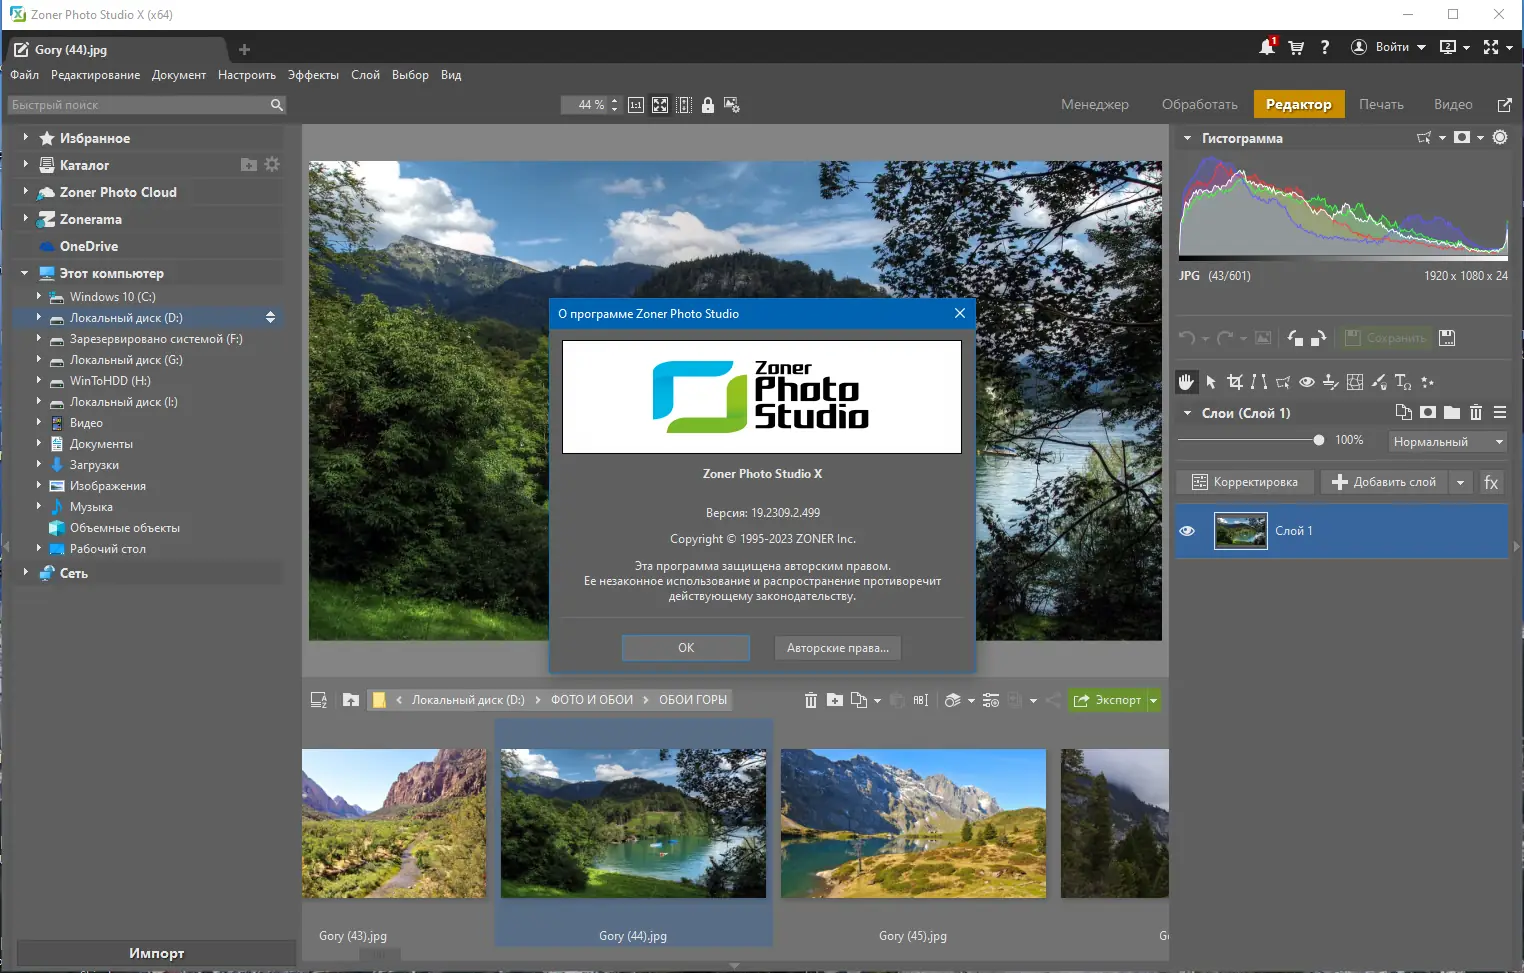Rotate the image left
The height and width of the screenshot is (973, 1524).
click(x=1295, y=338)
